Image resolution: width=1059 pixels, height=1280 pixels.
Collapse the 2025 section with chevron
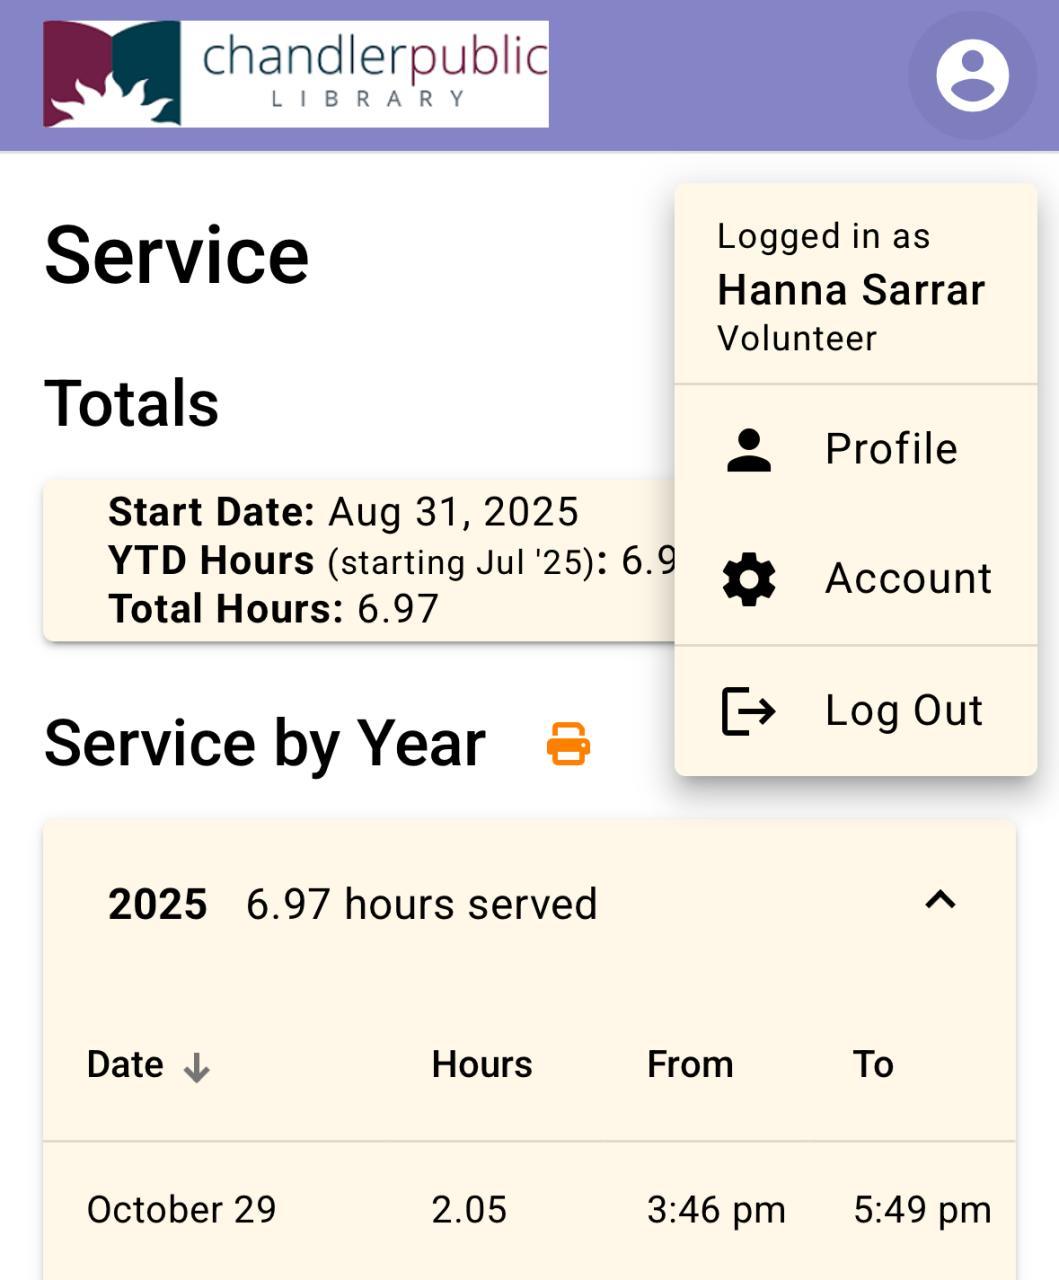[940, 901]
